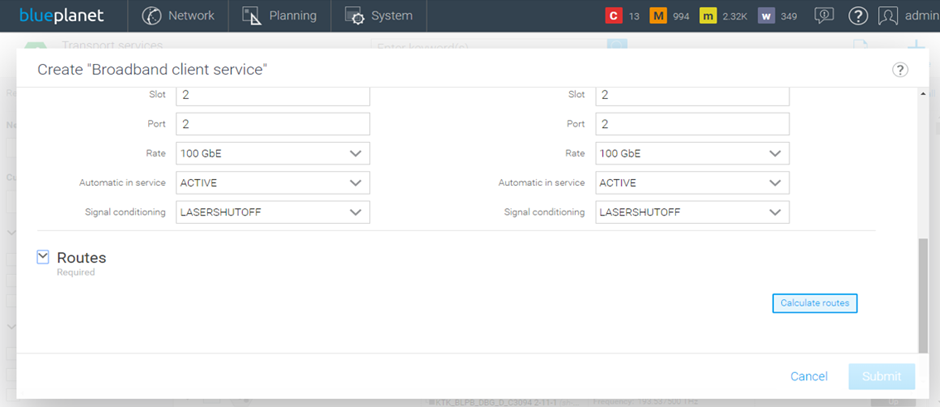Open the admin user profile icon

coord(888,16)
